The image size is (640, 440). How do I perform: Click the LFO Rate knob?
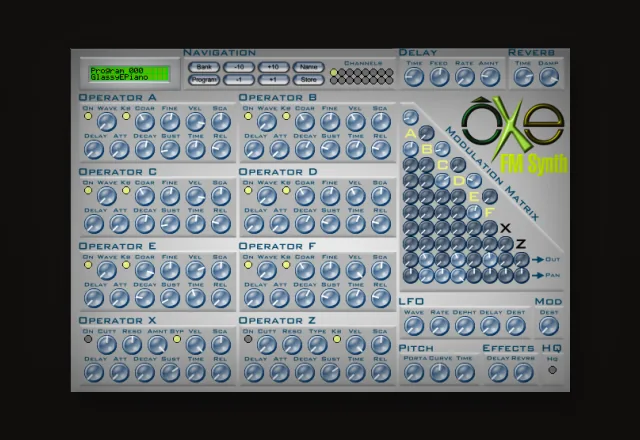[x=439, y=326]
